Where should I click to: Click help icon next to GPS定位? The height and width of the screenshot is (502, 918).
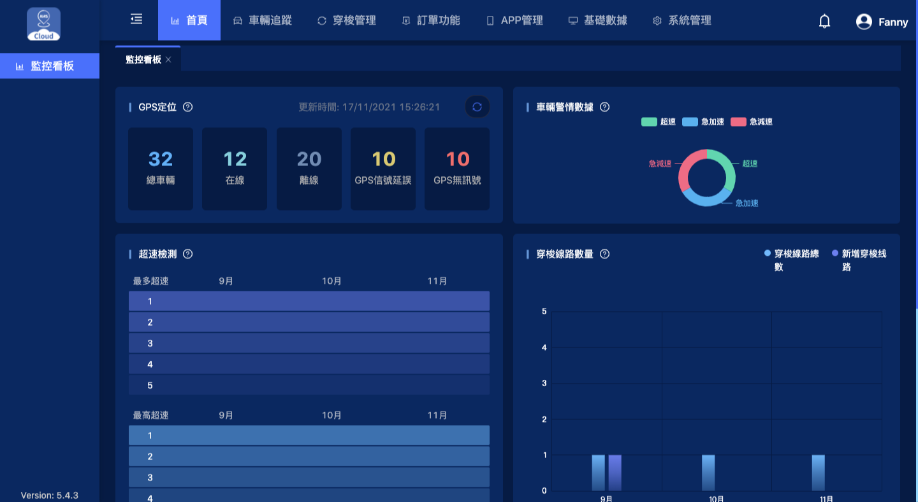[x=188, y=107]
